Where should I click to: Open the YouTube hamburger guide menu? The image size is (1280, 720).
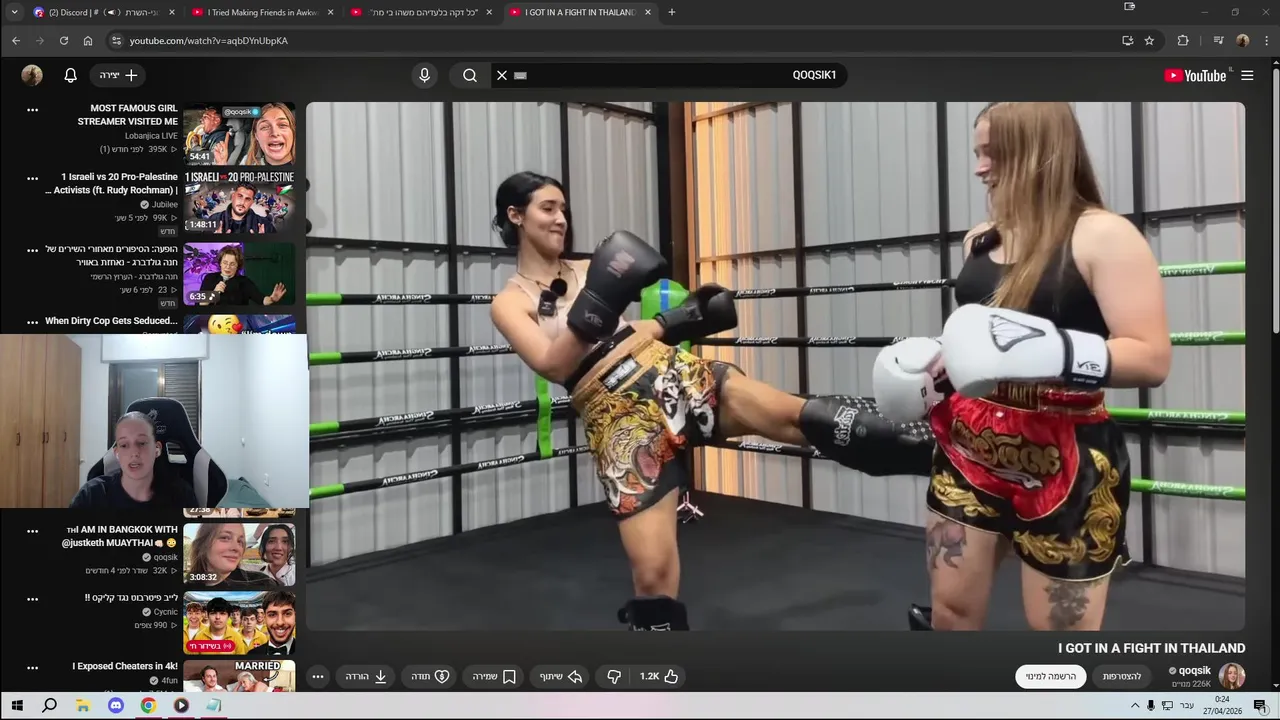point(1247,75)
